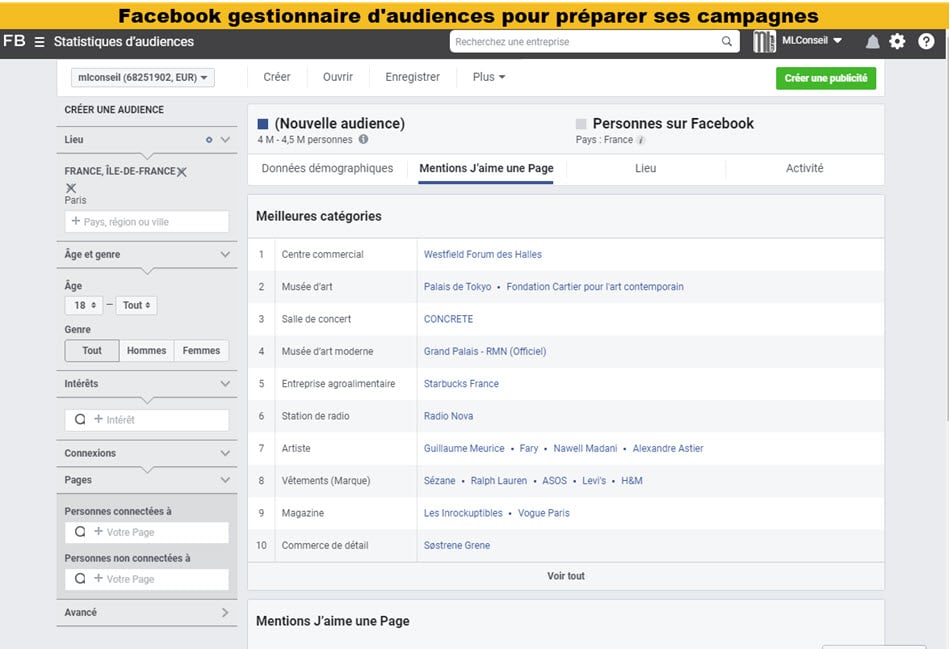Open Alexandre Astier link
The width and height of the screenshot is (950, 649).
click(668, 448)
